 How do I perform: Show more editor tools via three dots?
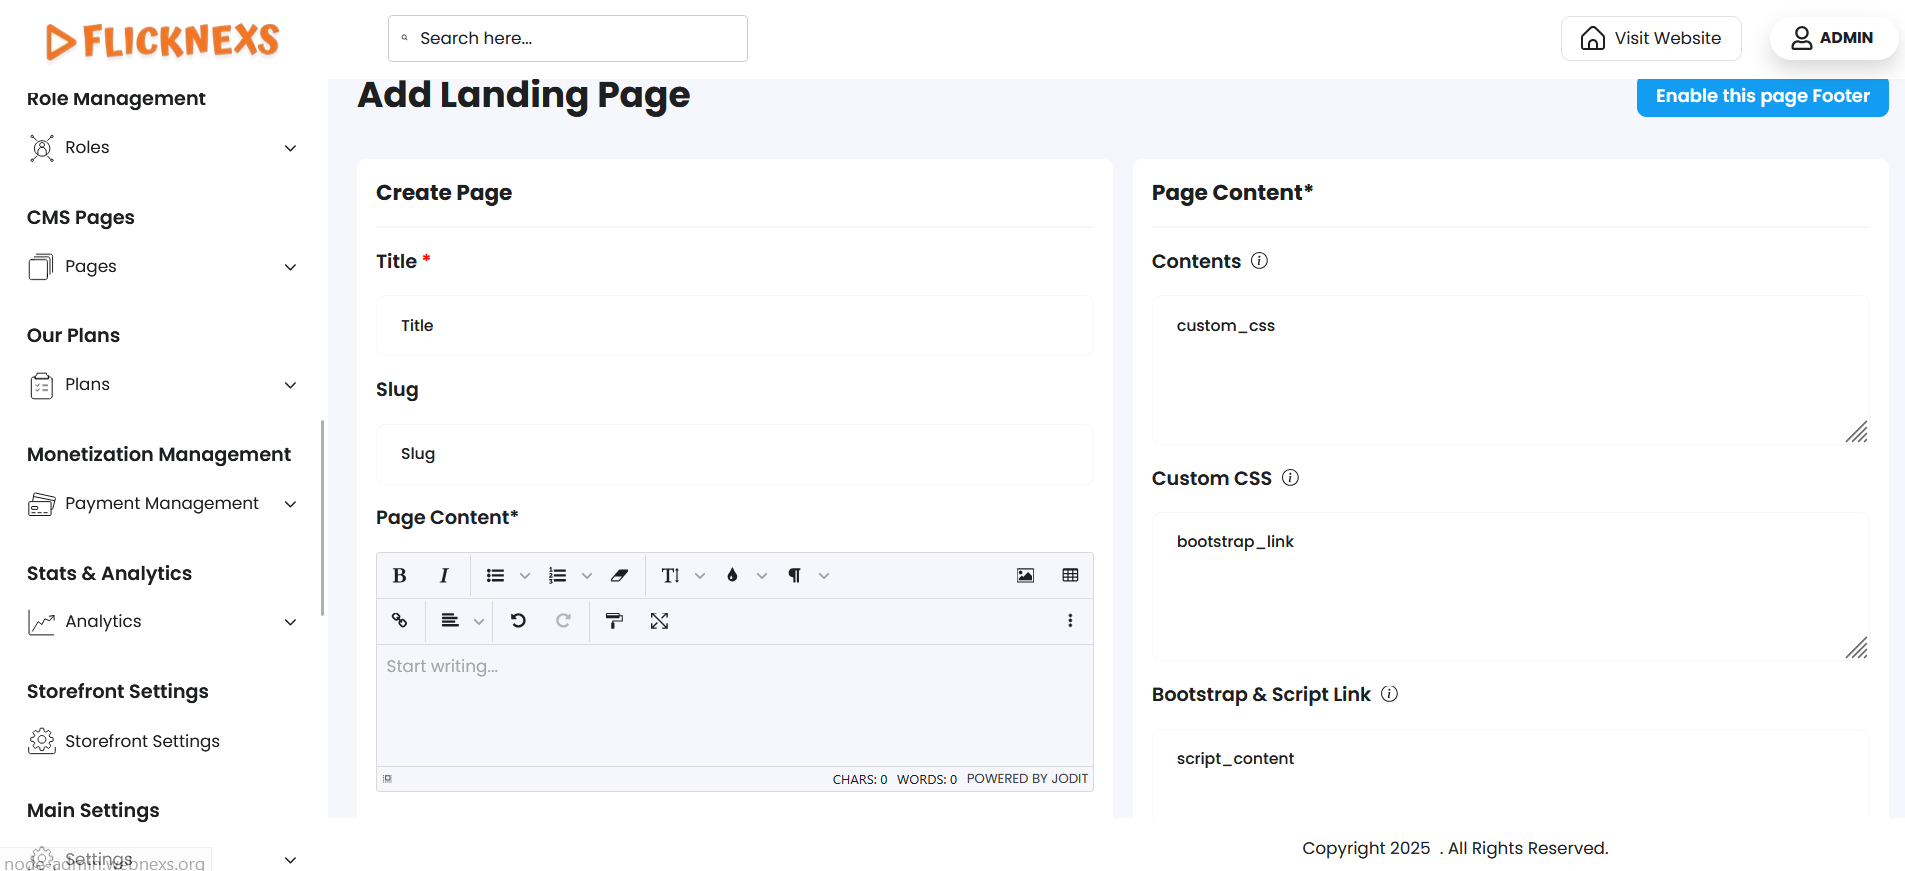1070,621
